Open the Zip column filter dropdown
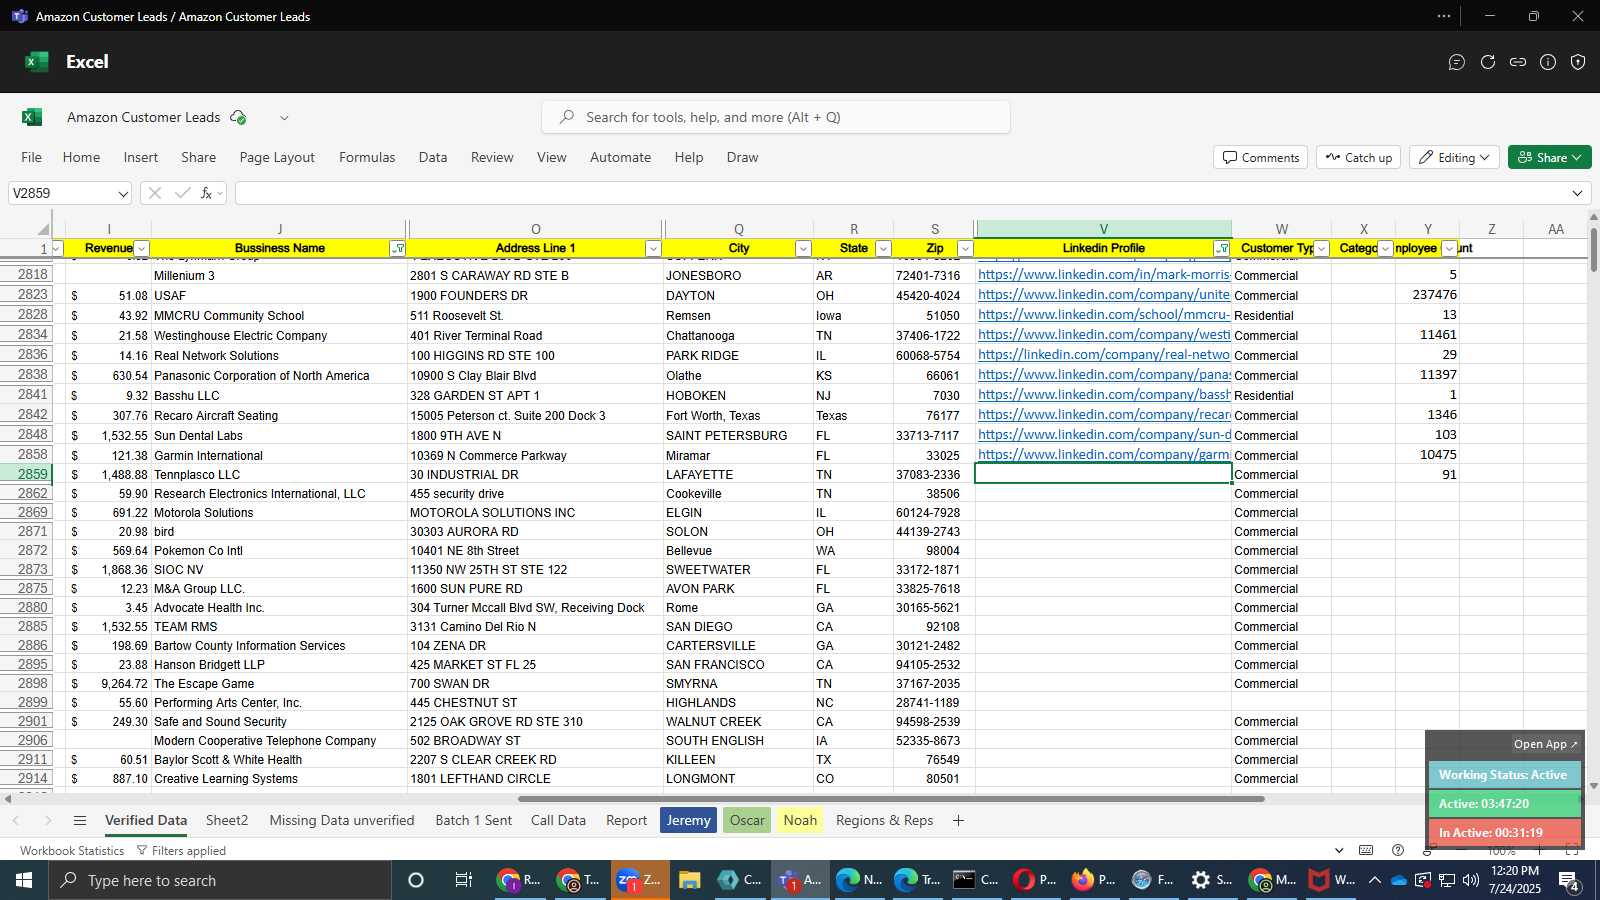Screen dimensions: 1600x900 click(x=965, y=248)
